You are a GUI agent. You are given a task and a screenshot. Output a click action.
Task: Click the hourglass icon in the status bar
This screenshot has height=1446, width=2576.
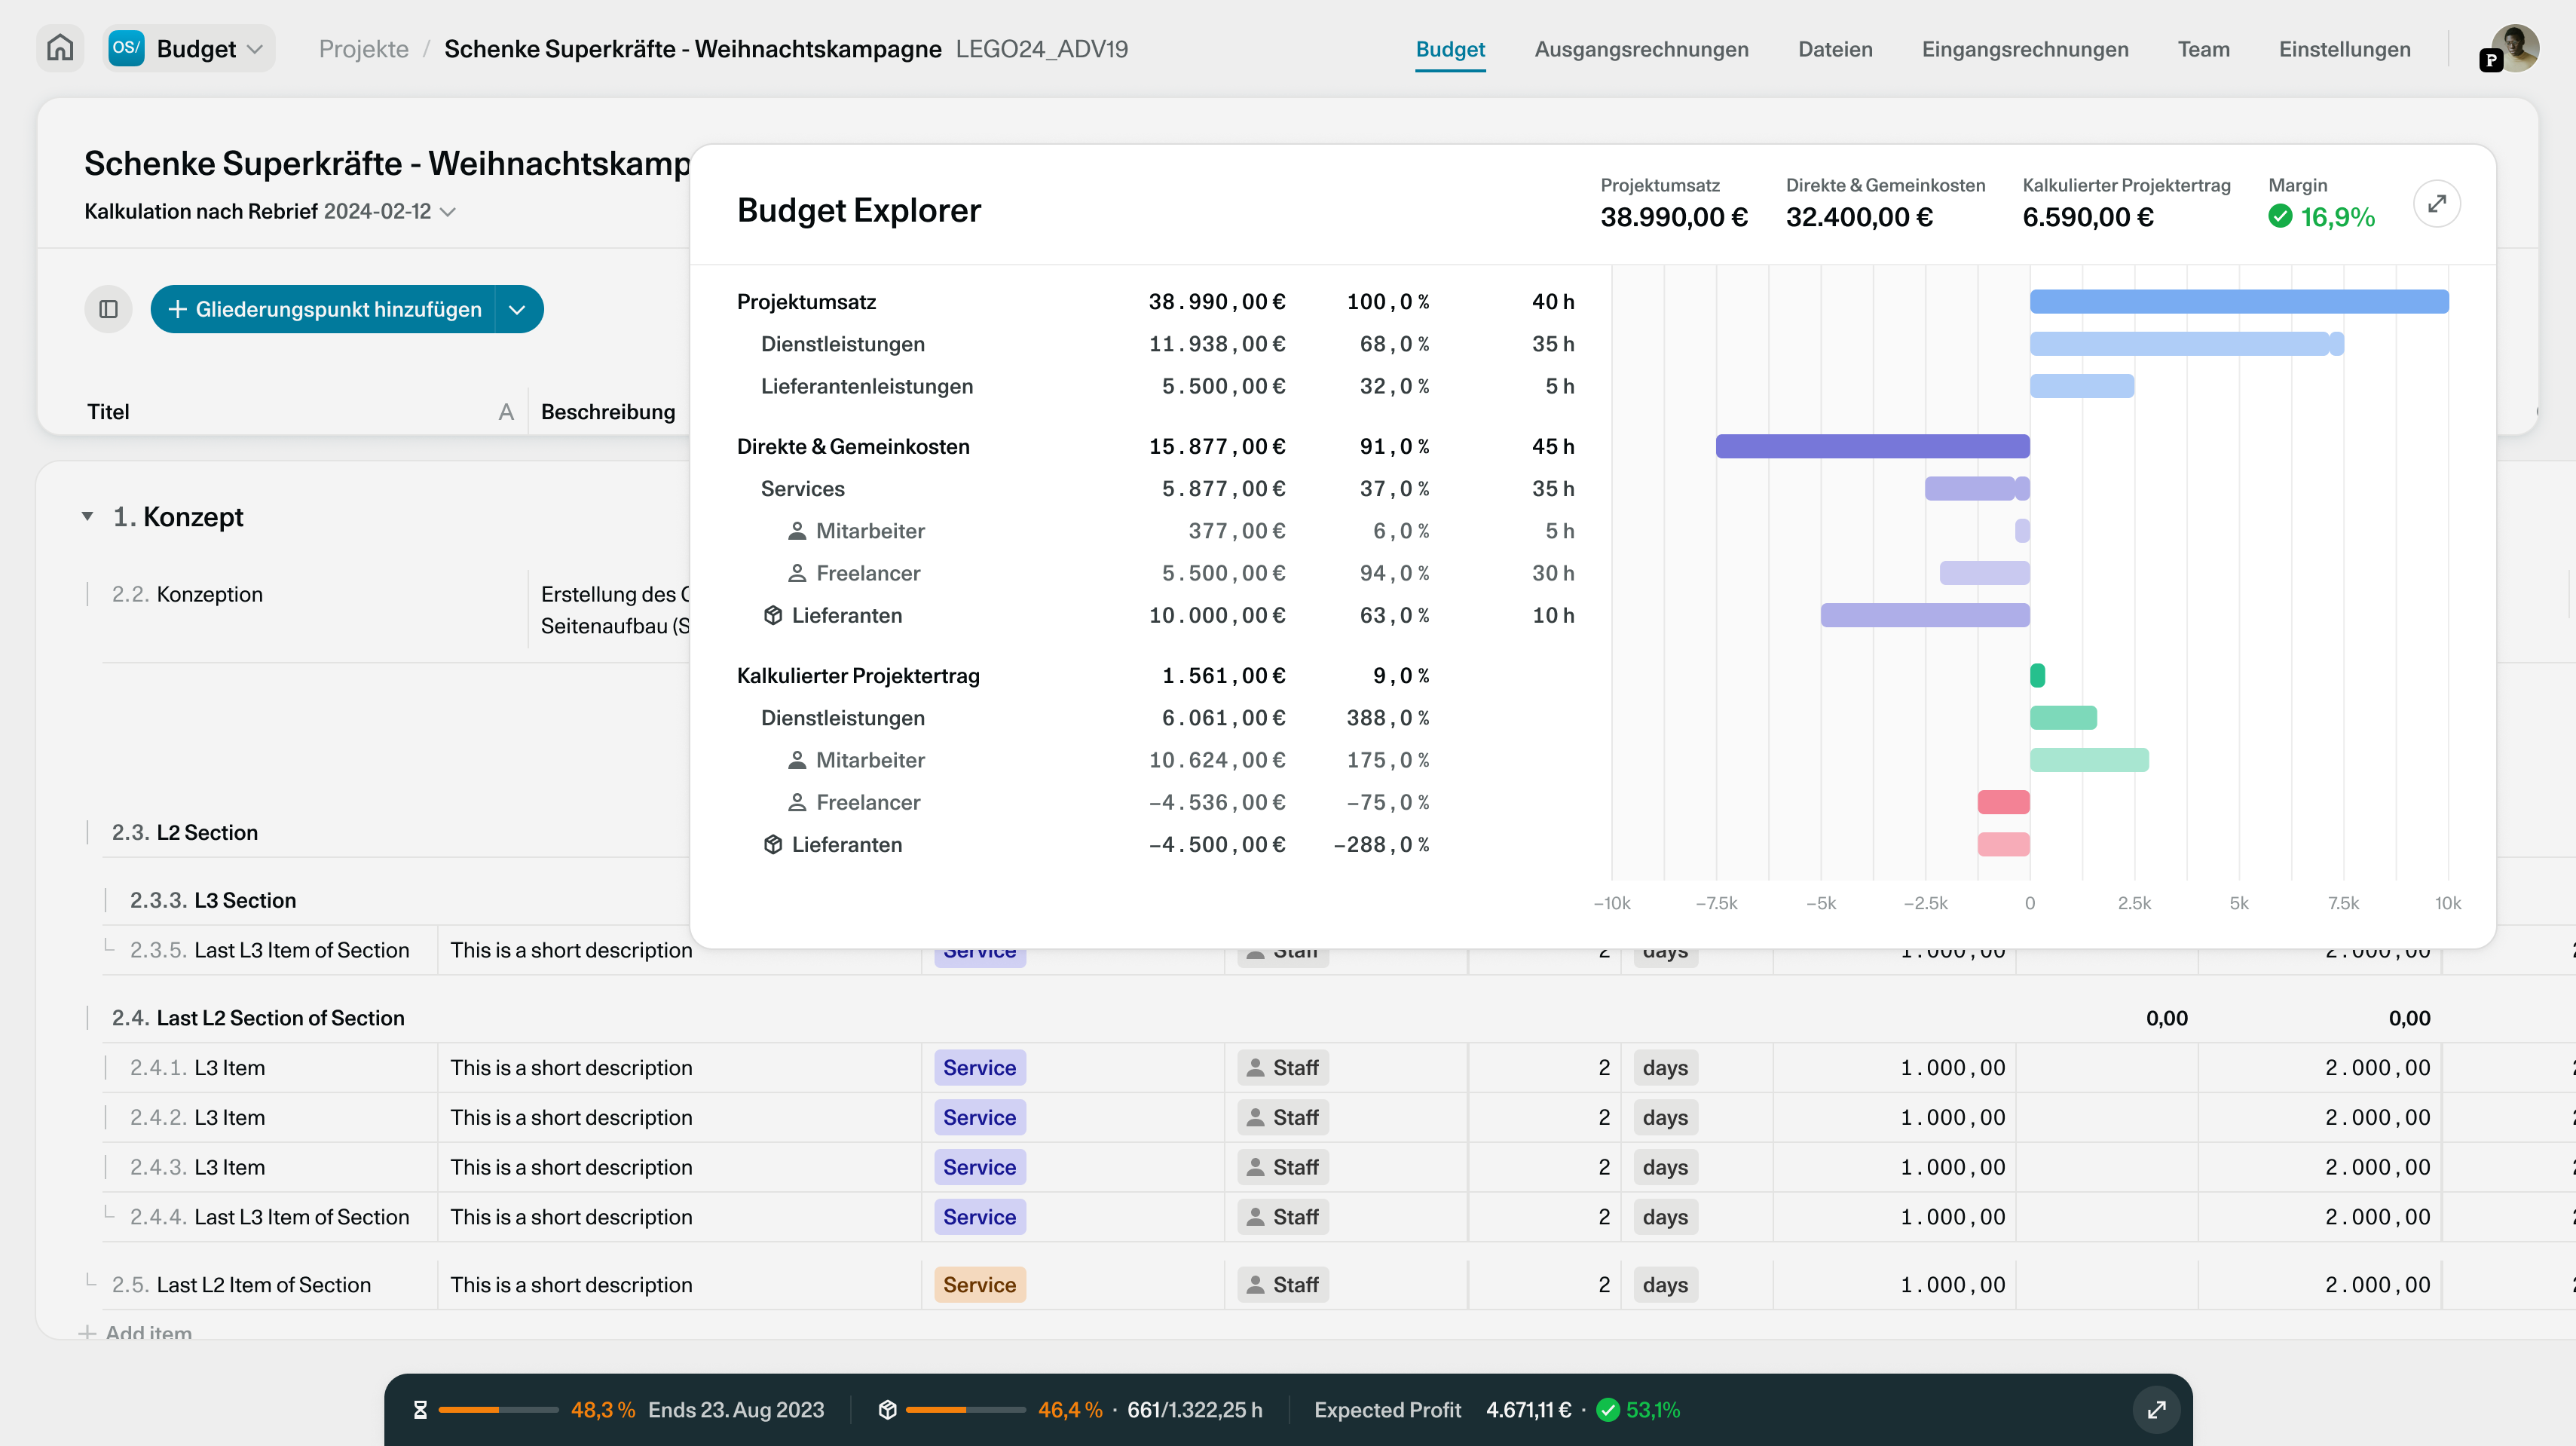point(422,1410)
